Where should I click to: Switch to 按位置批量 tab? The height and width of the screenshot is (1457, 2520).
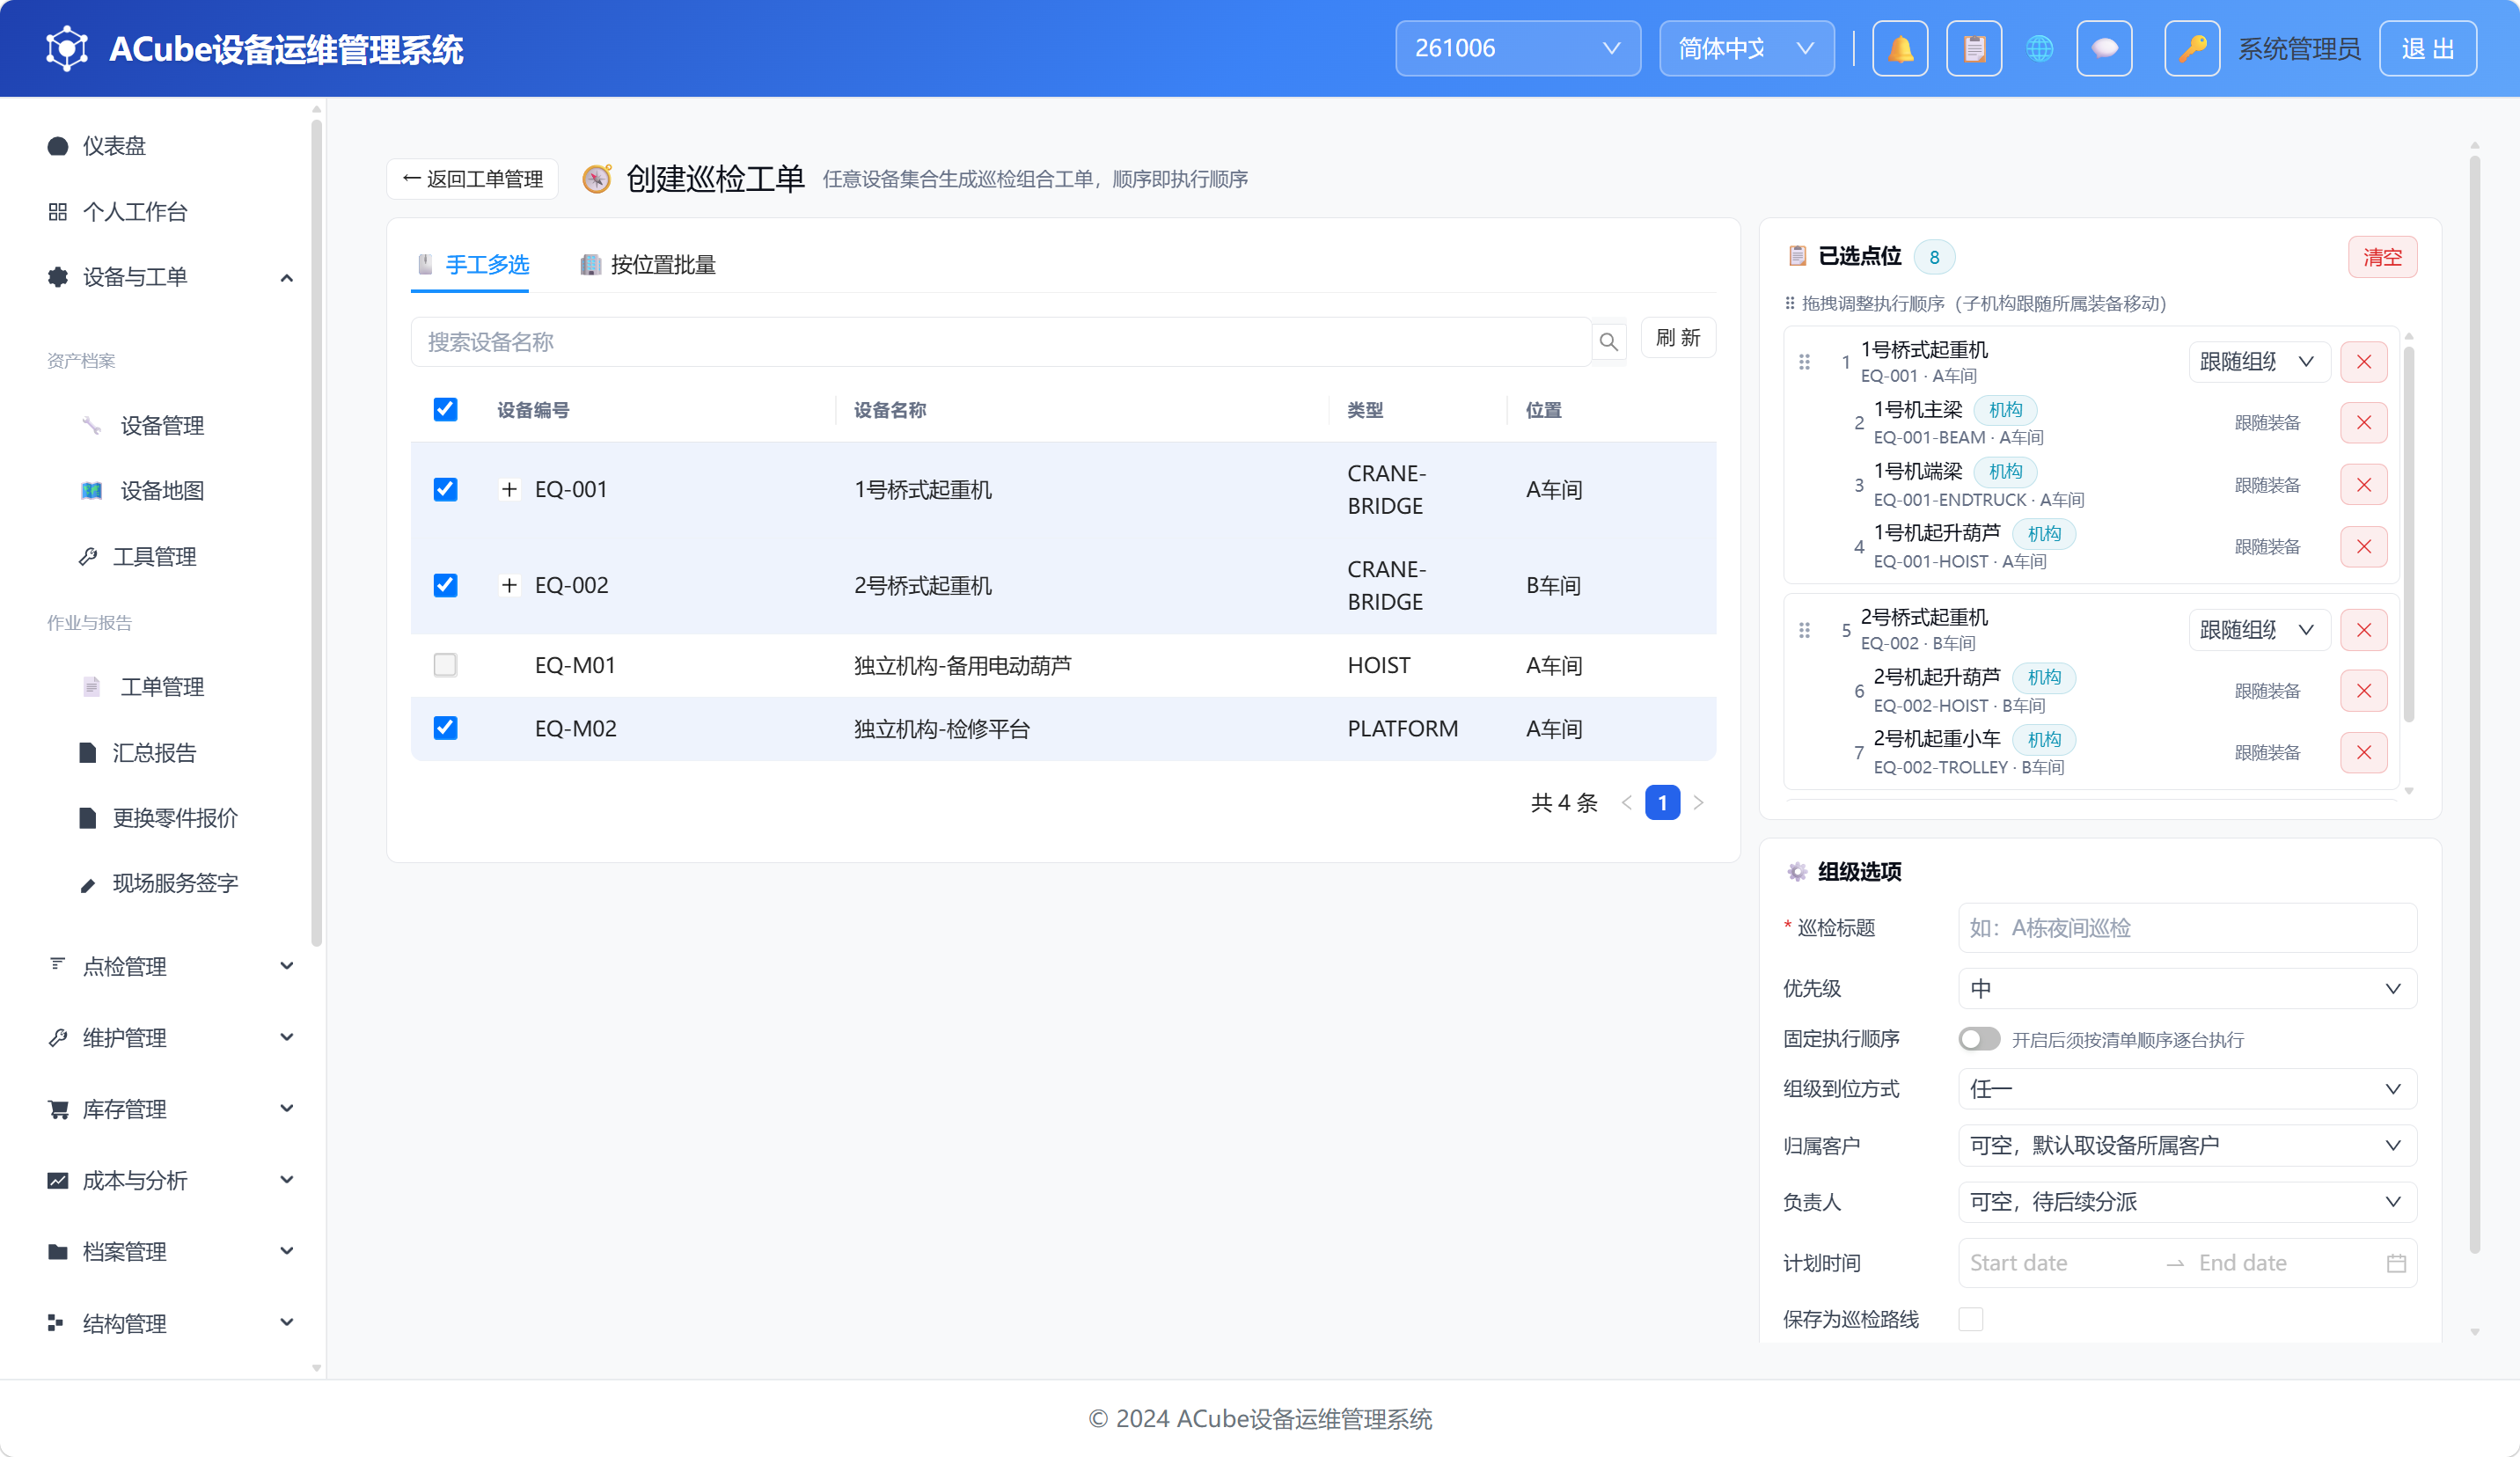648,265
